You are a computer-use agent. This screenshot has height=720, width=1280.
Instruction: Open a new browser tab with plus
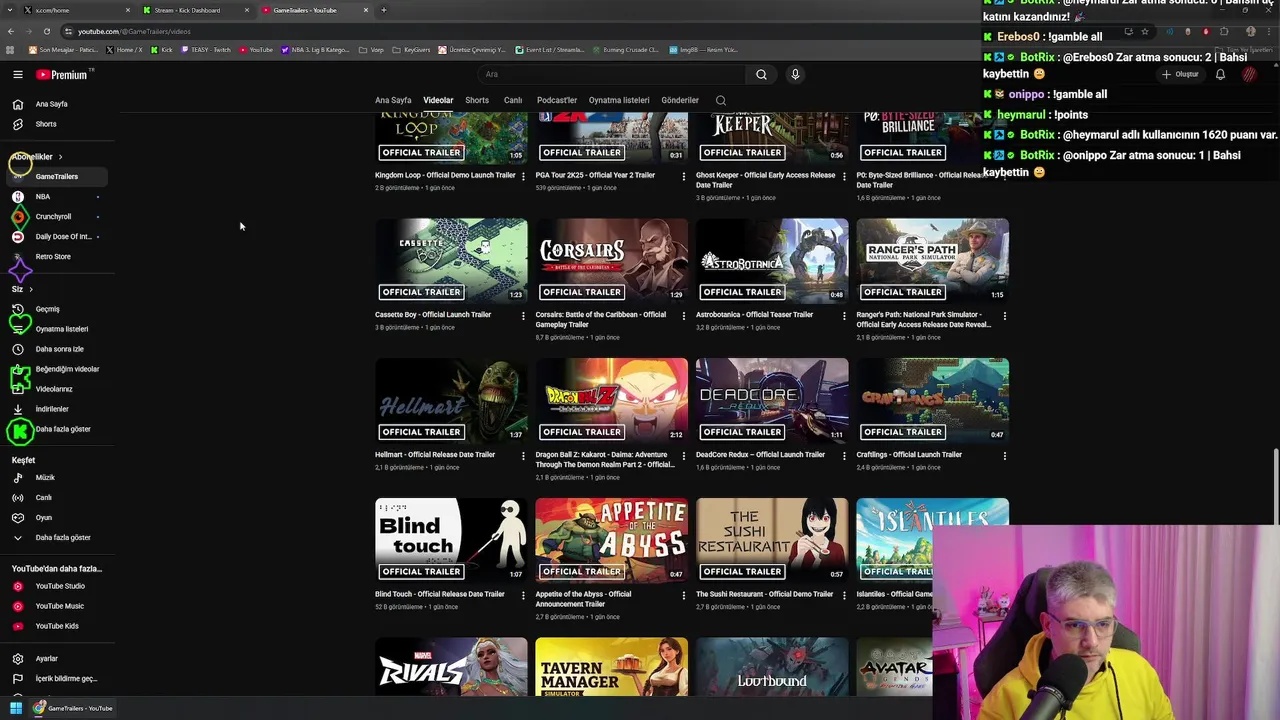(384, 10)
